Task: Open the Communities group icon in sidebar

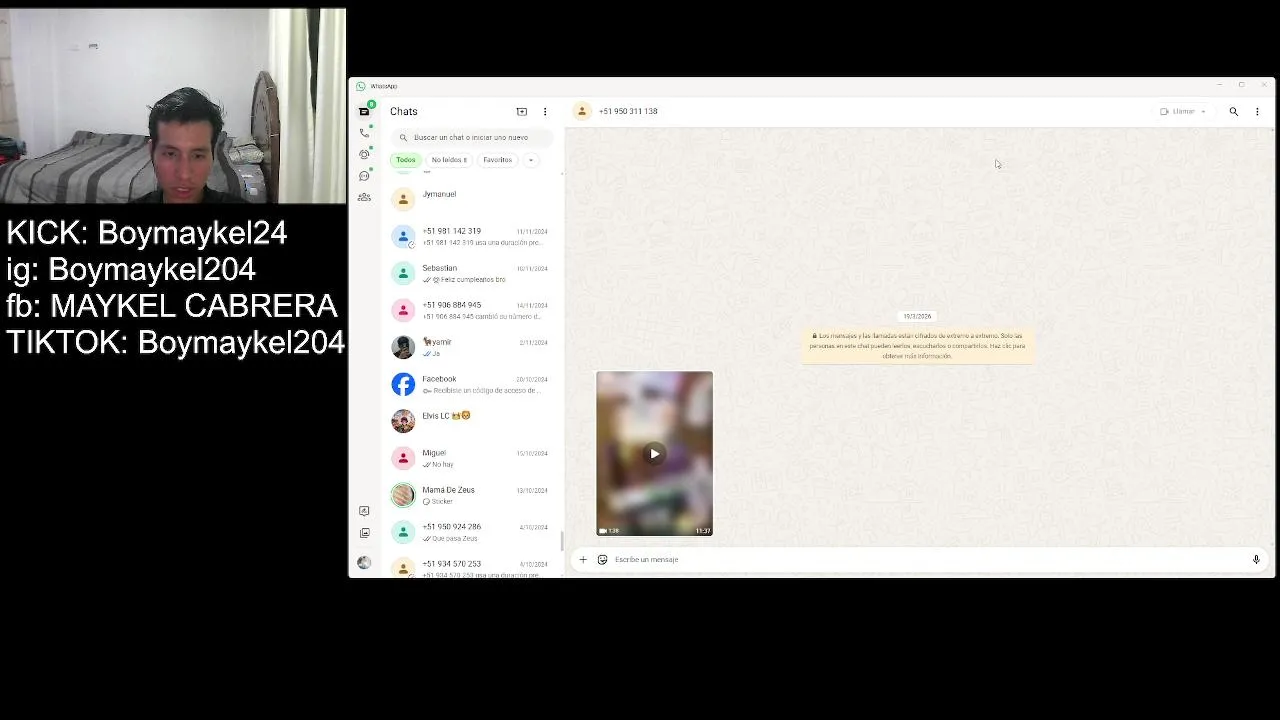Action: pos(364,197)
